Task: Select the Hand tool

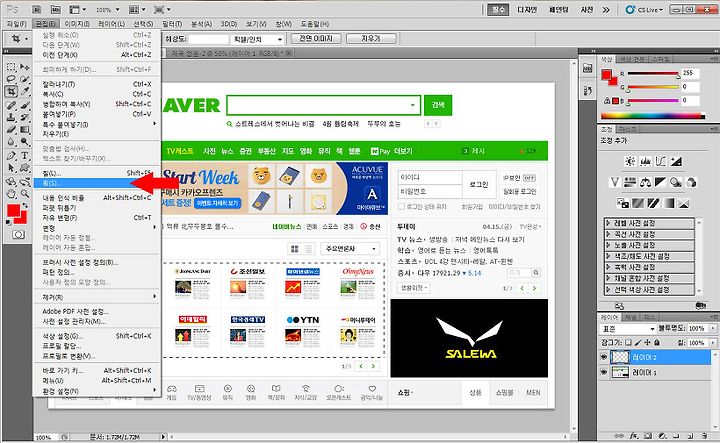Action: point(11,194)
